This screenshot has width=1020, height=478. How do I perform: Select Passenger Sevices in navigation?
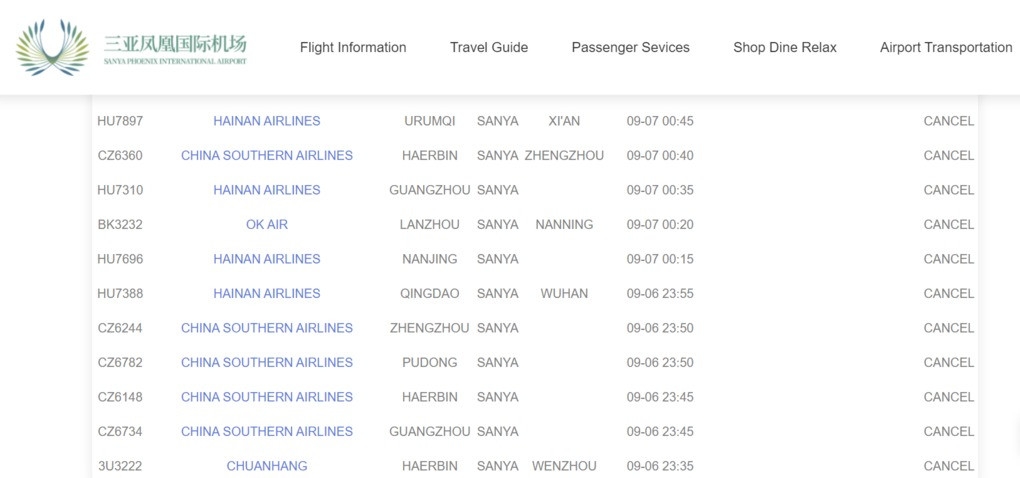630,47
